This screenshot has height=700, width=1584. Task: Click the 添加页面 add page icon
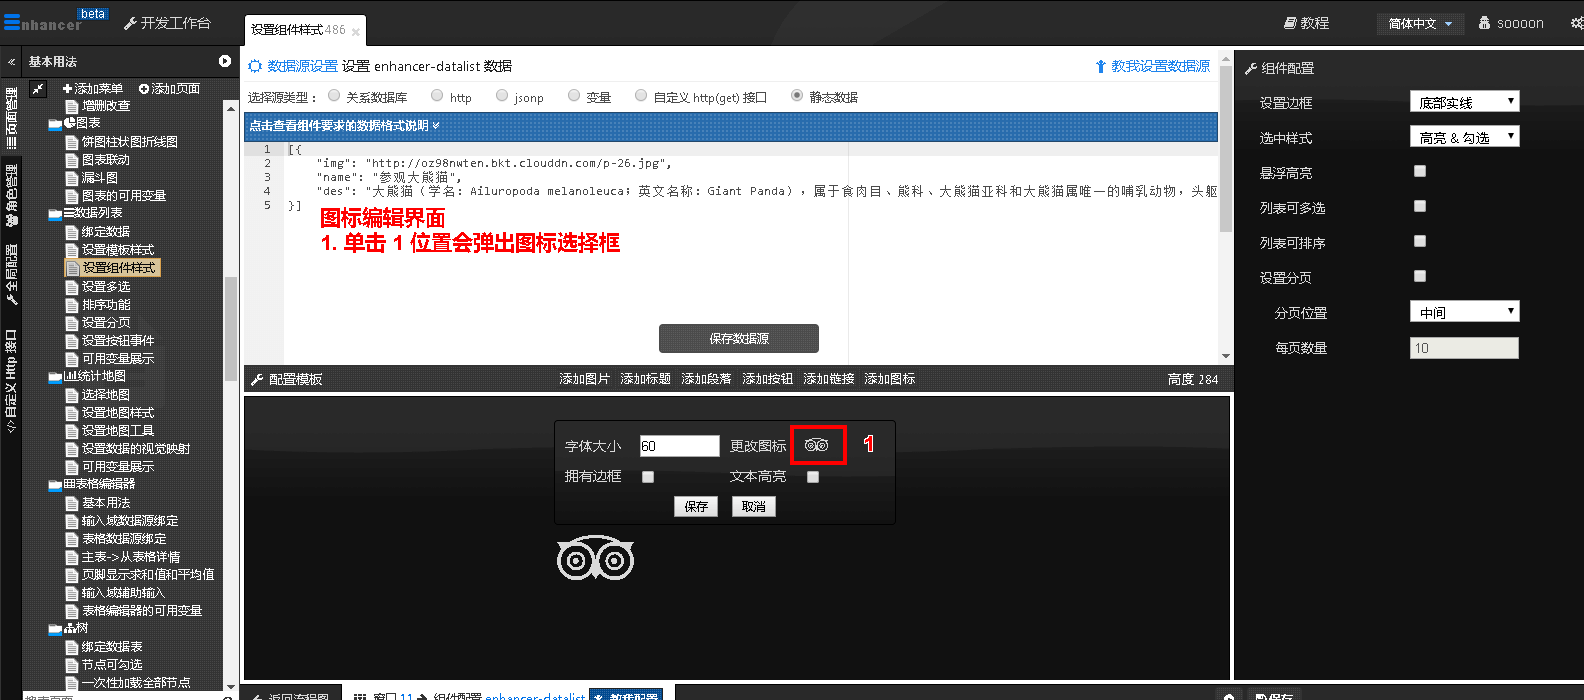144,89
